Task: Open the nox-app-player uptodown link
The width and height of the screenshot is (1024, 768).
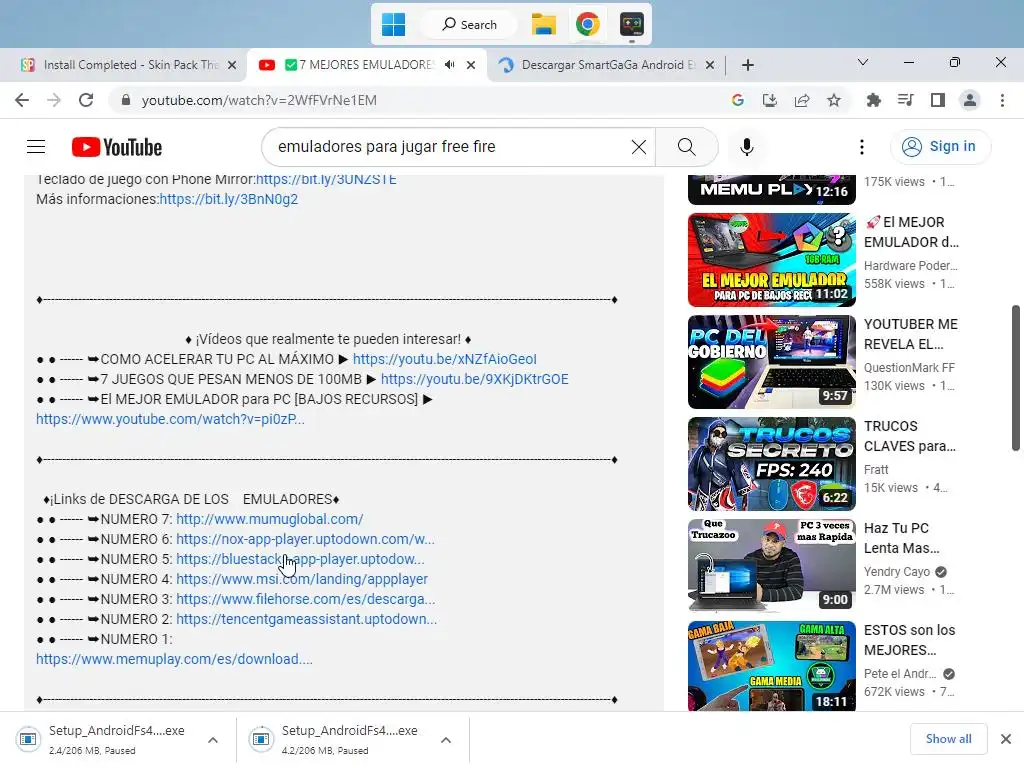Action: pyautogui.click(x=305, y=539)
